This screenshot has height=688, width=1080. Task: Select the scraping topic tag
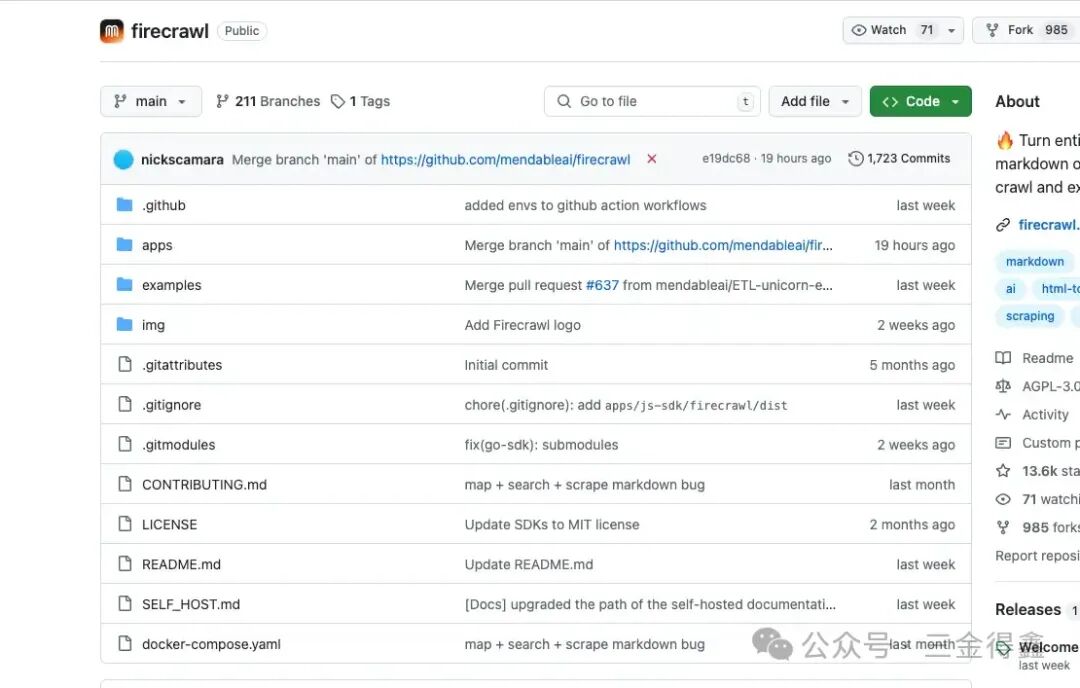(1030, 316)
